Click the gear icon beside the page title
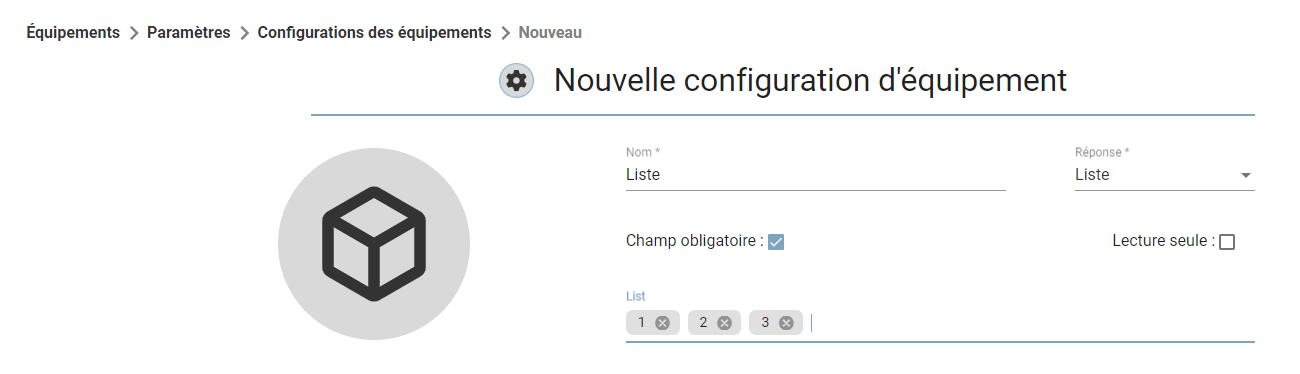The height and width of the screenshot is (374, 1300). (x=516, y=81)
